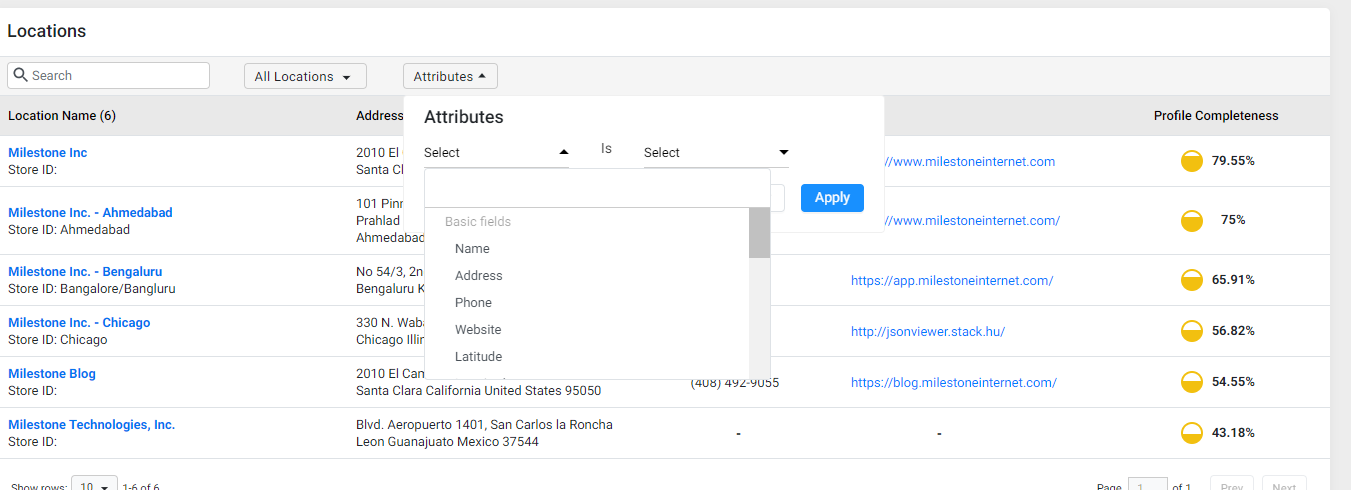Click the Profile Completeness column header
Image resolution: width=1351 pixels, height=490 pixels.
click(x=1216, y=115)
